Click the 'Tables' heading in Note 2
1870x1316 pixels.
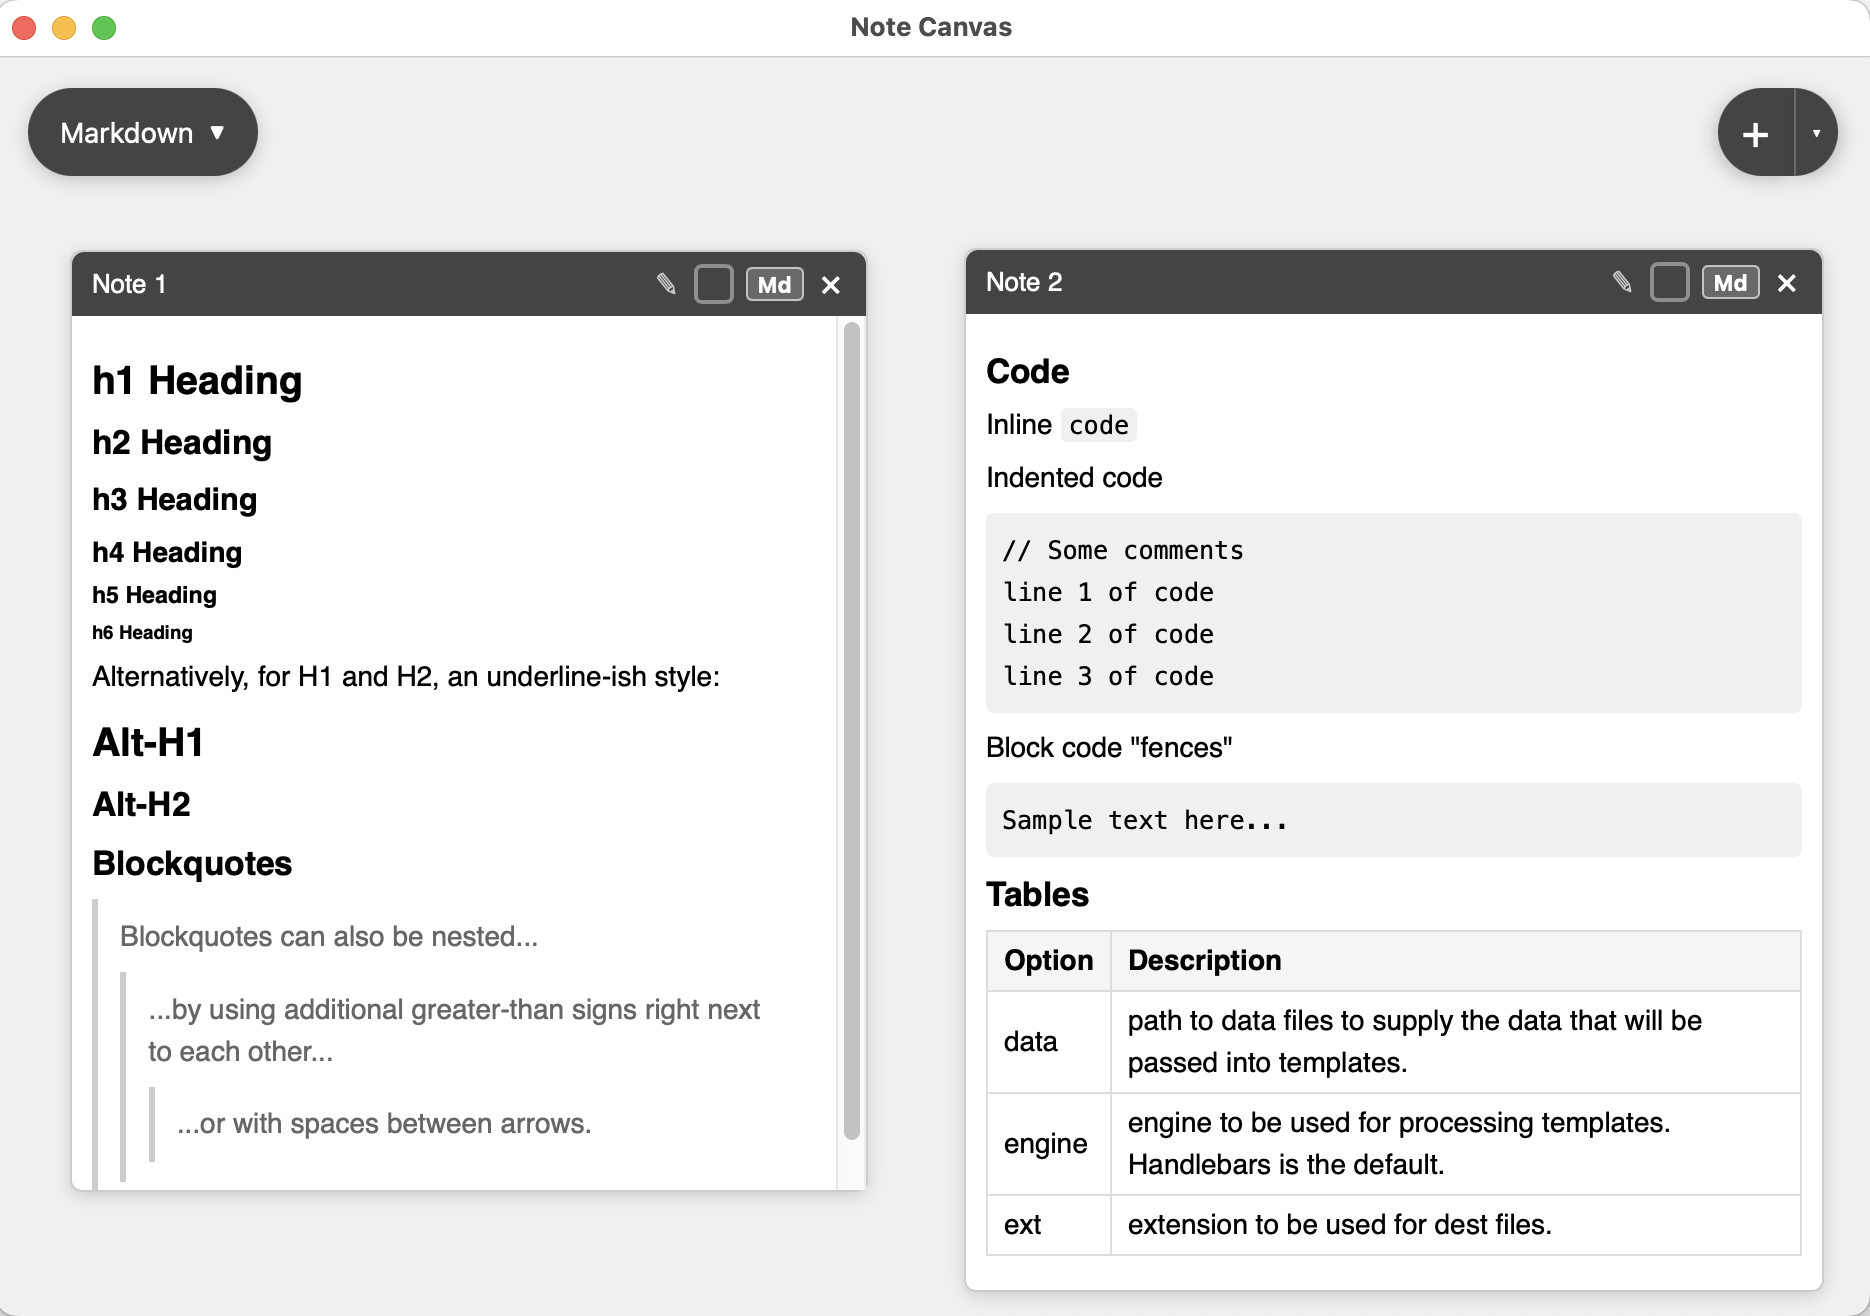coord(1037,894)
